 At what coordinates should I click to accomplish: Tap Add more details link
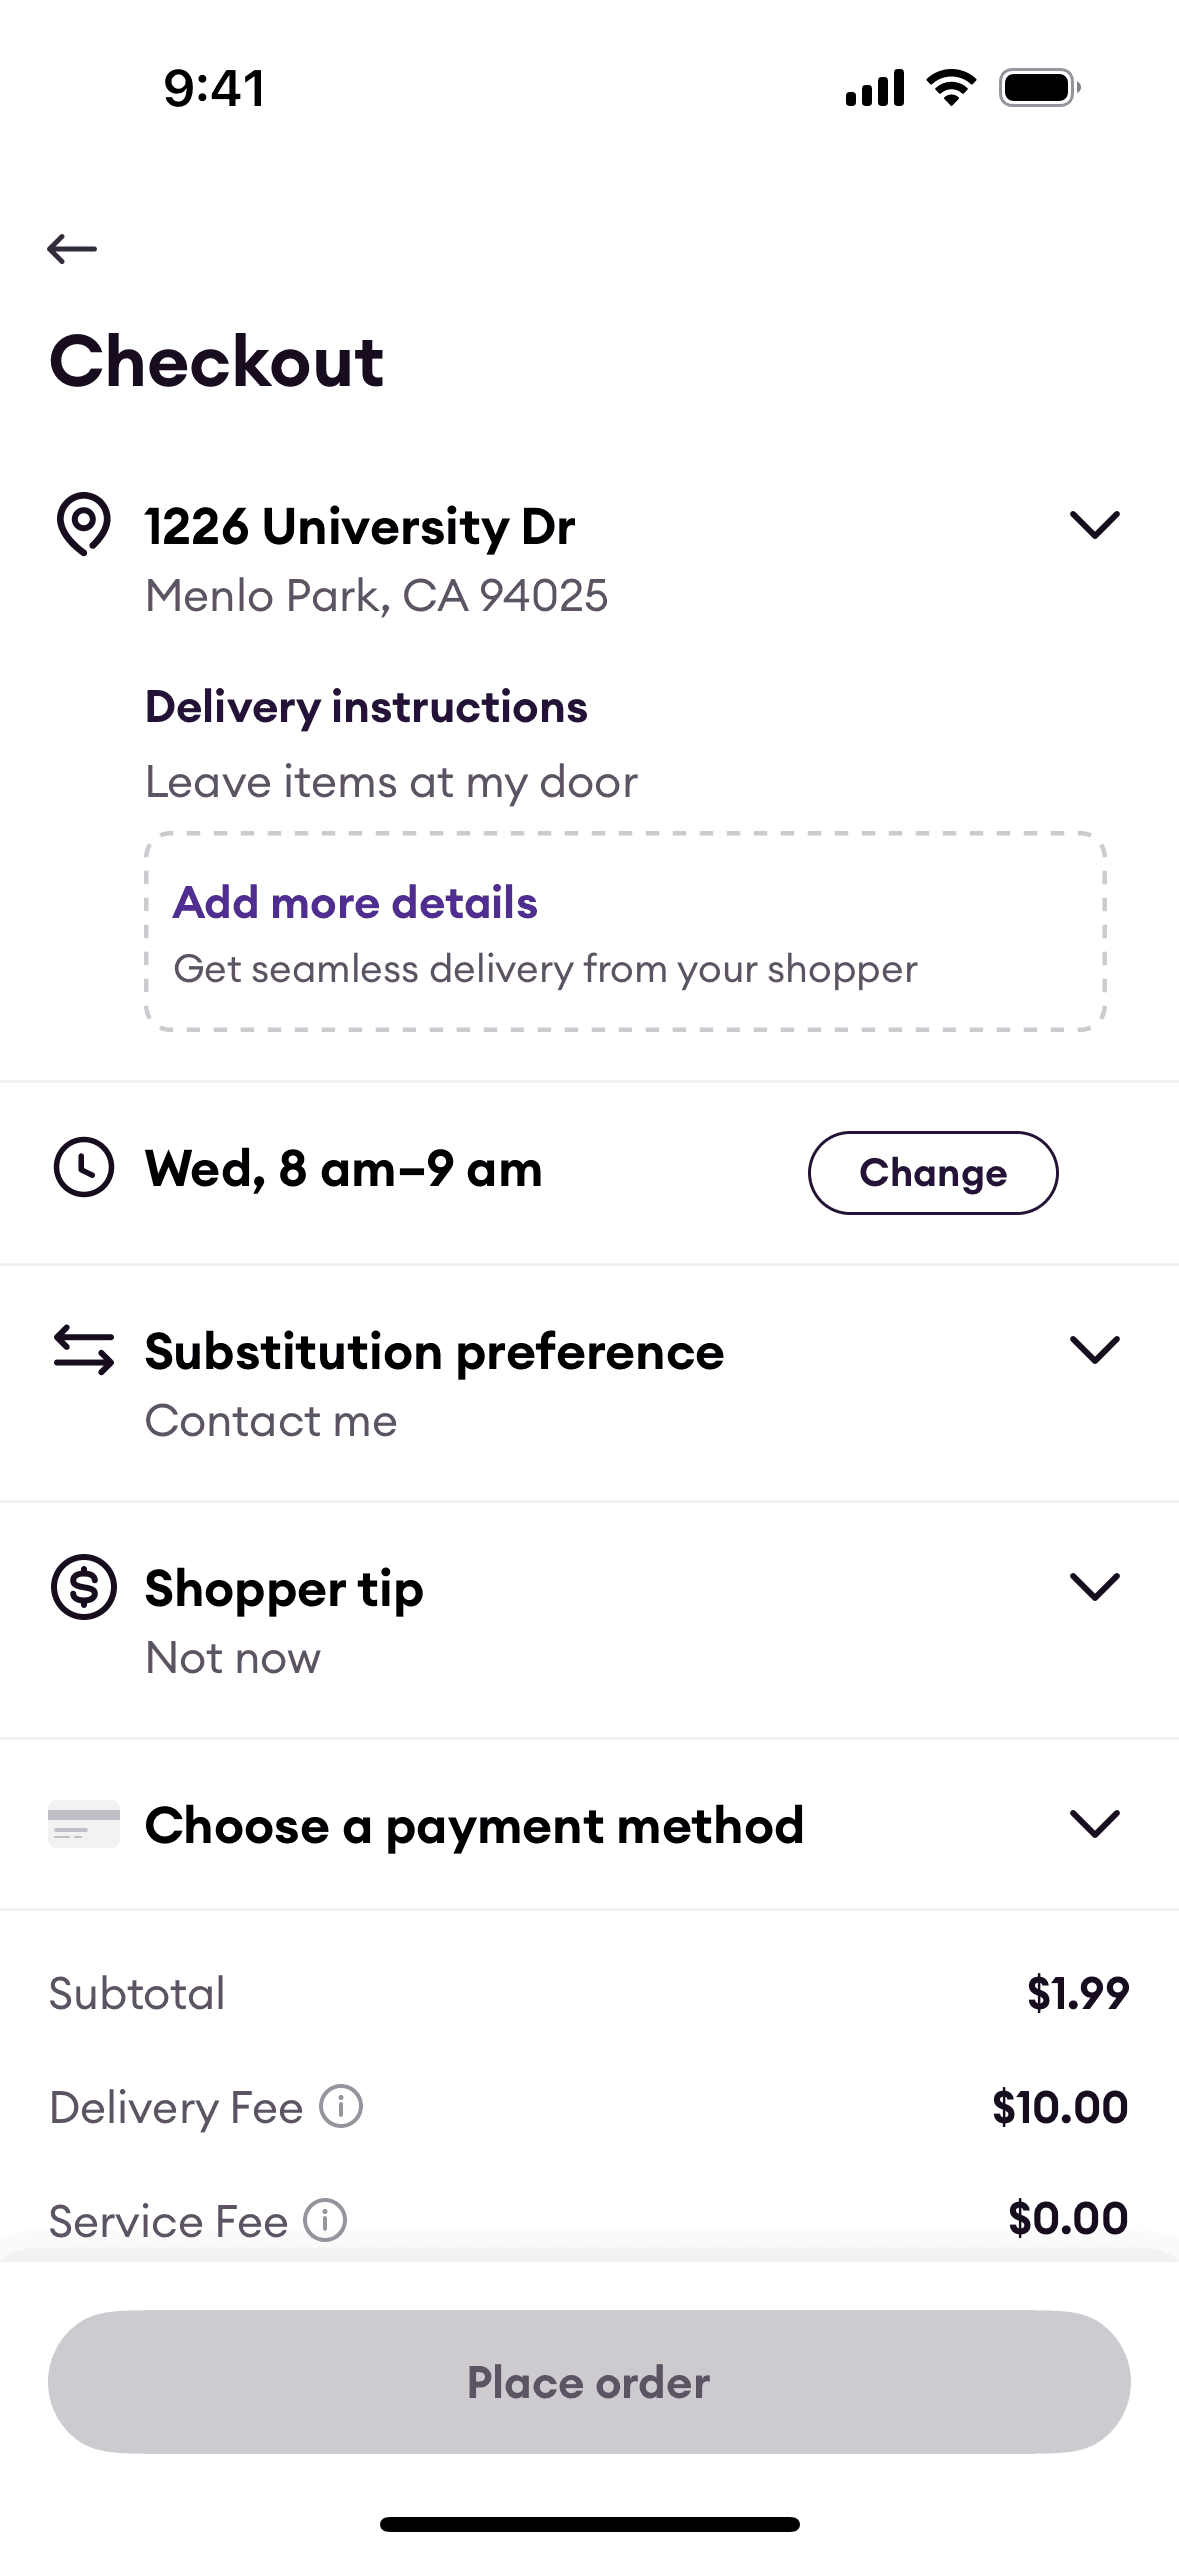click(356, 903)
